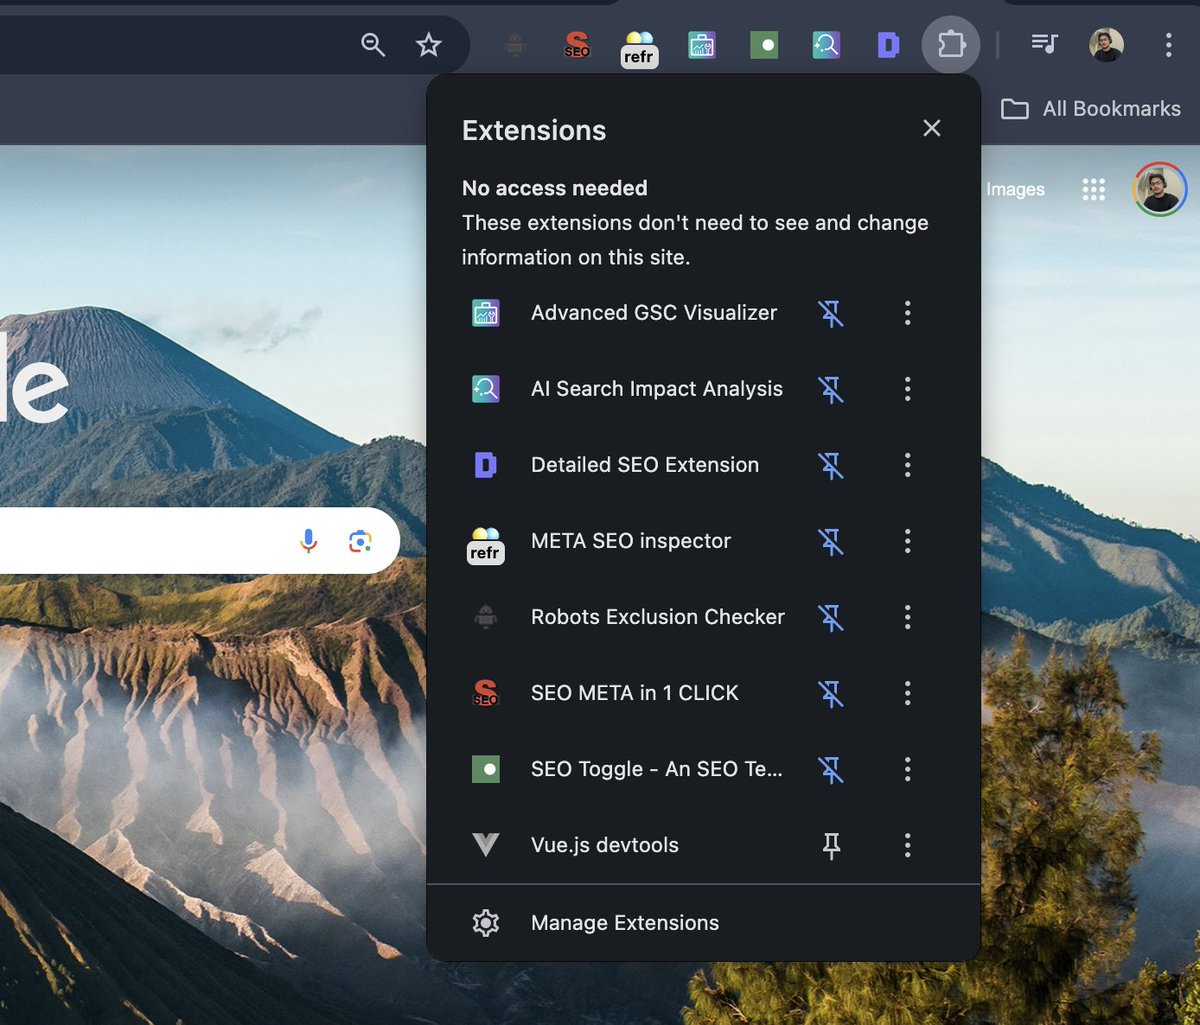Select Detailed SEO Extension in list
Image resolution: width=1200 pixels, height=1025 pixels.
click(x=630, y=465)
